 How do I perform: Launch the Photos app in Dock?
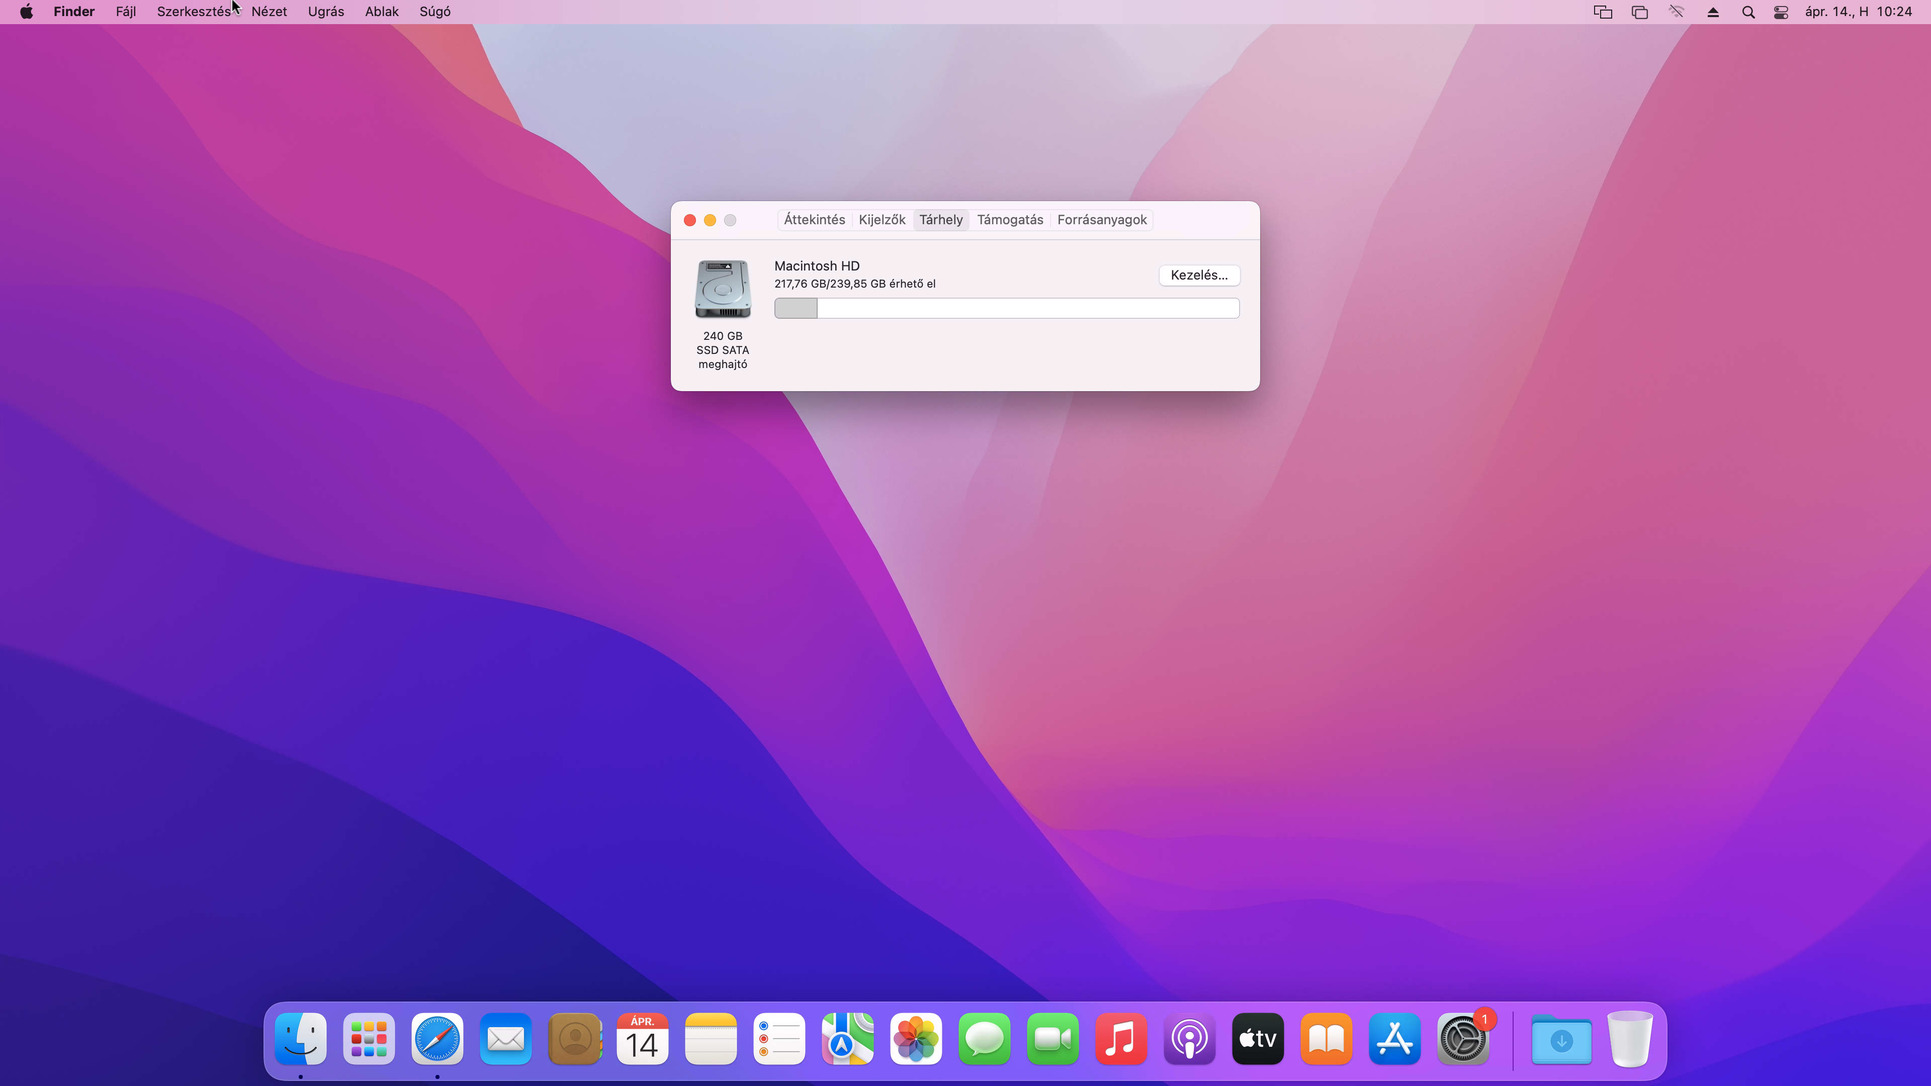[916, 1040]
